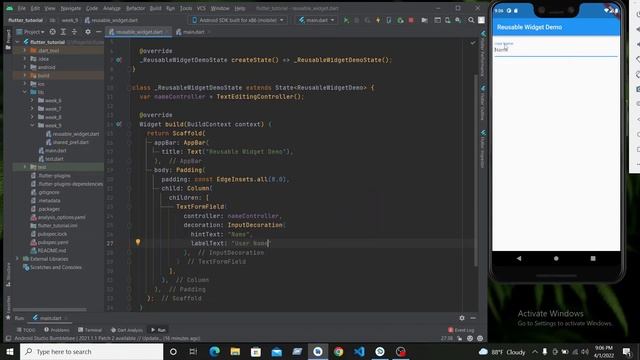640x360 pixels.
Task: Select test.dart in project tree
Action: 51,159
